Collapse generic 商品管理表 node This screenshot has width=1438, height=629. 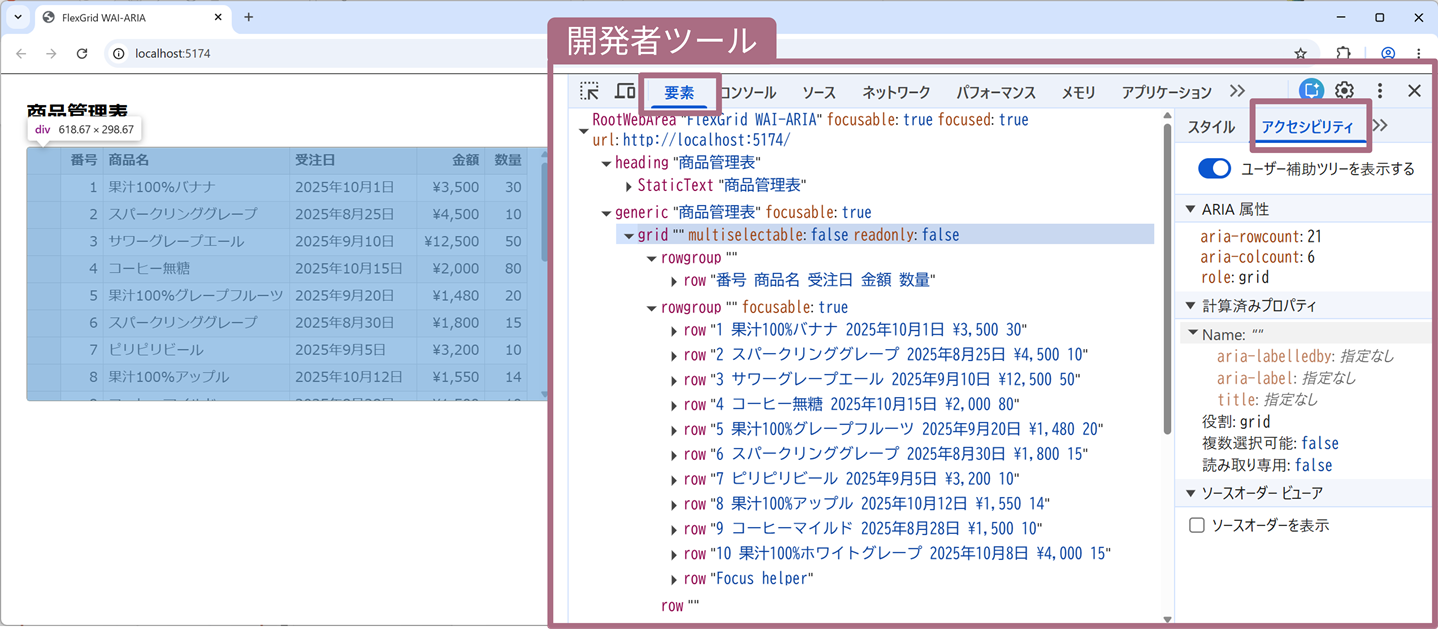click(605, 213)
